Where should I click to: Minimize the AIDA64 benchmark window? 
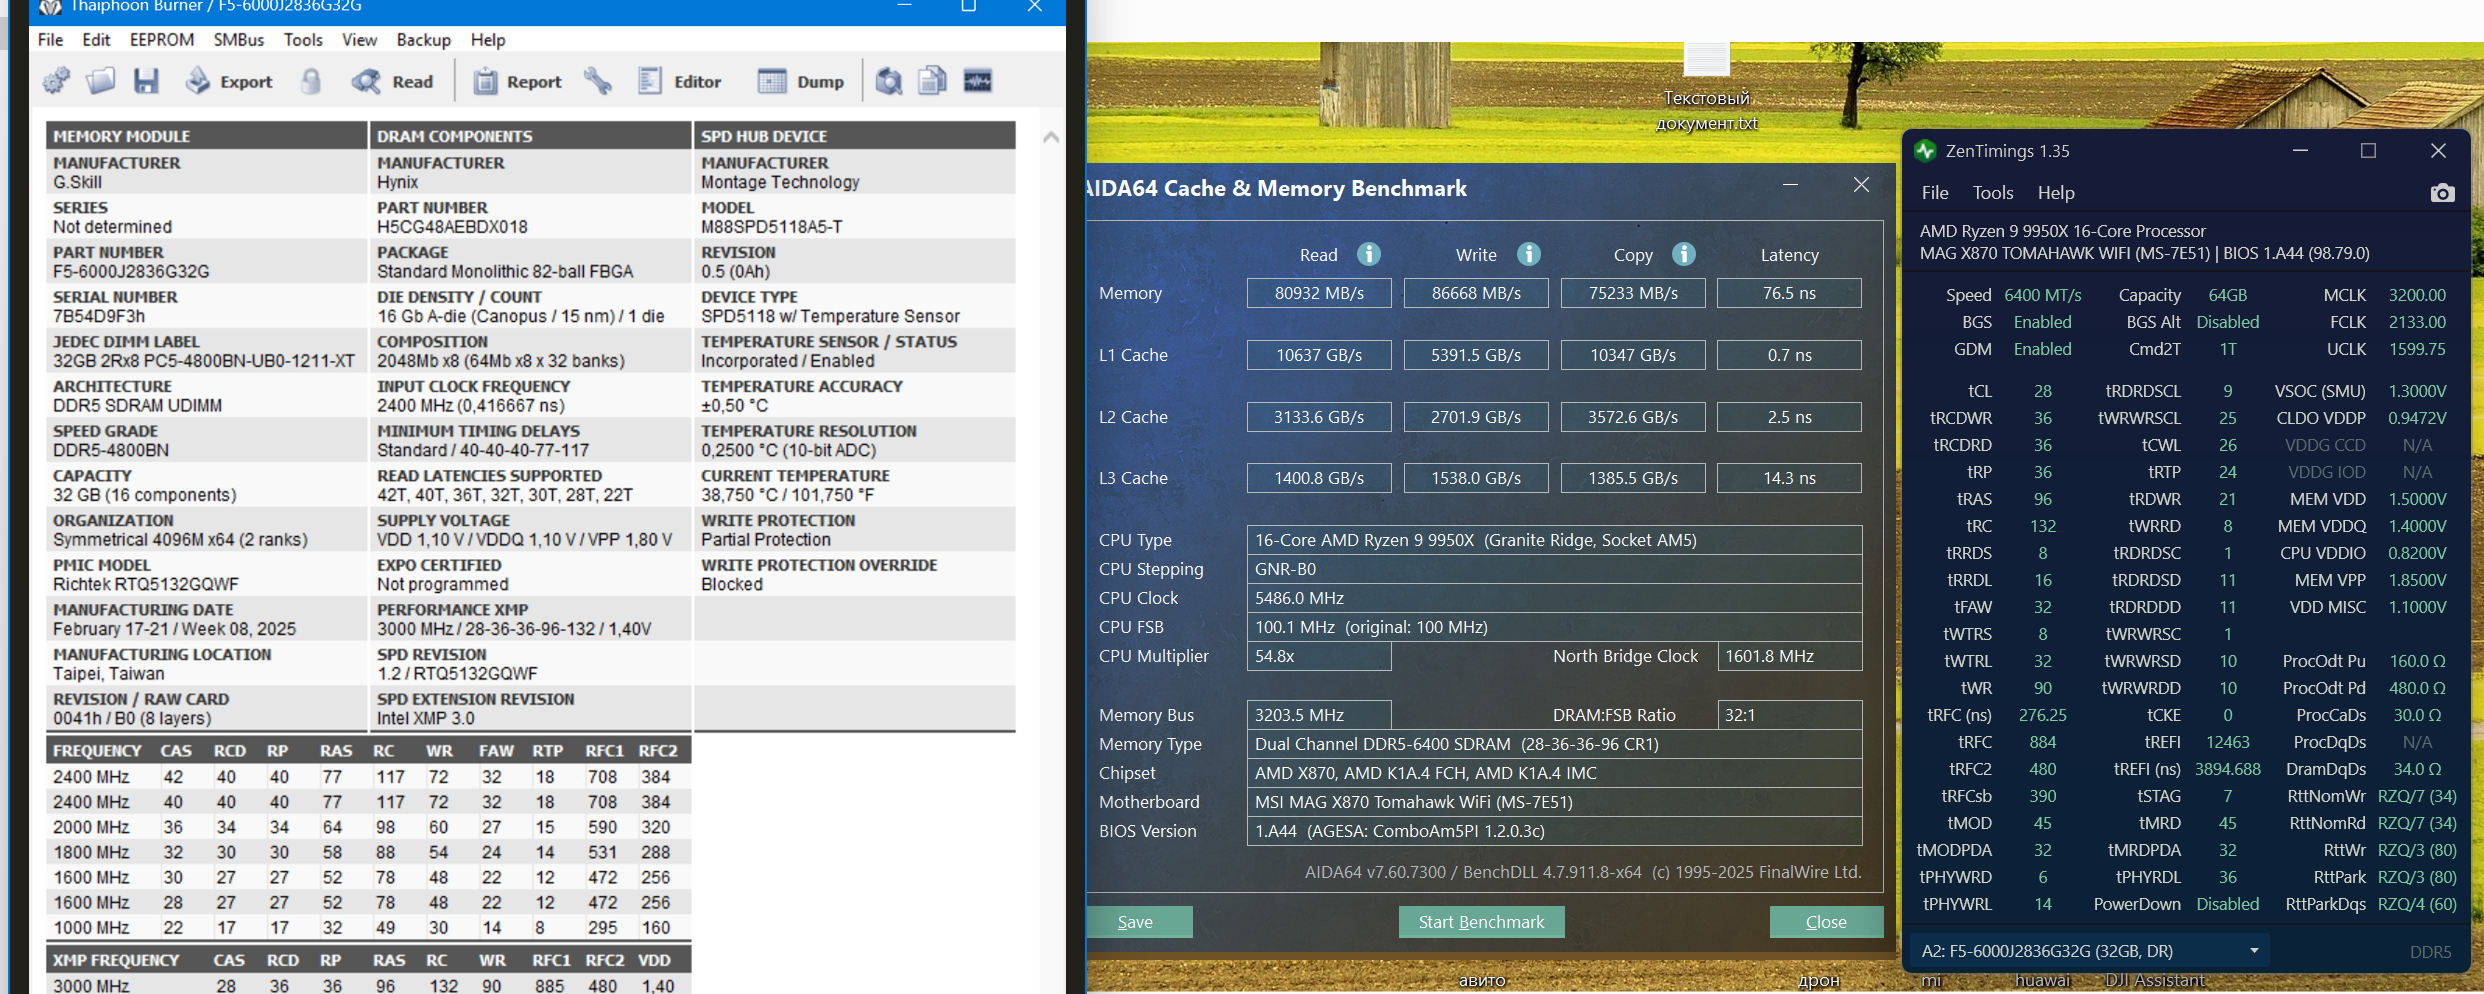[1790, 185]
